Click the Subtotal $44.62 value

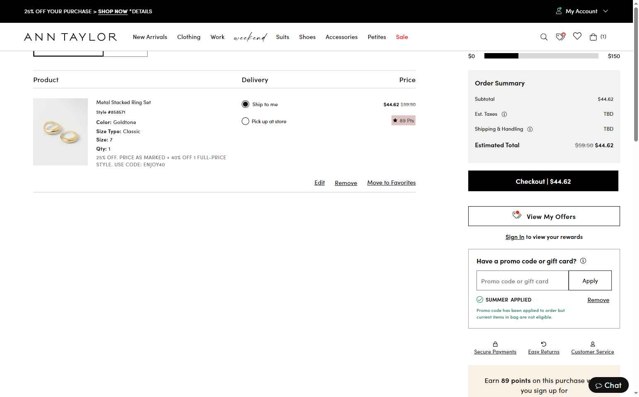(x=606, y=99)
